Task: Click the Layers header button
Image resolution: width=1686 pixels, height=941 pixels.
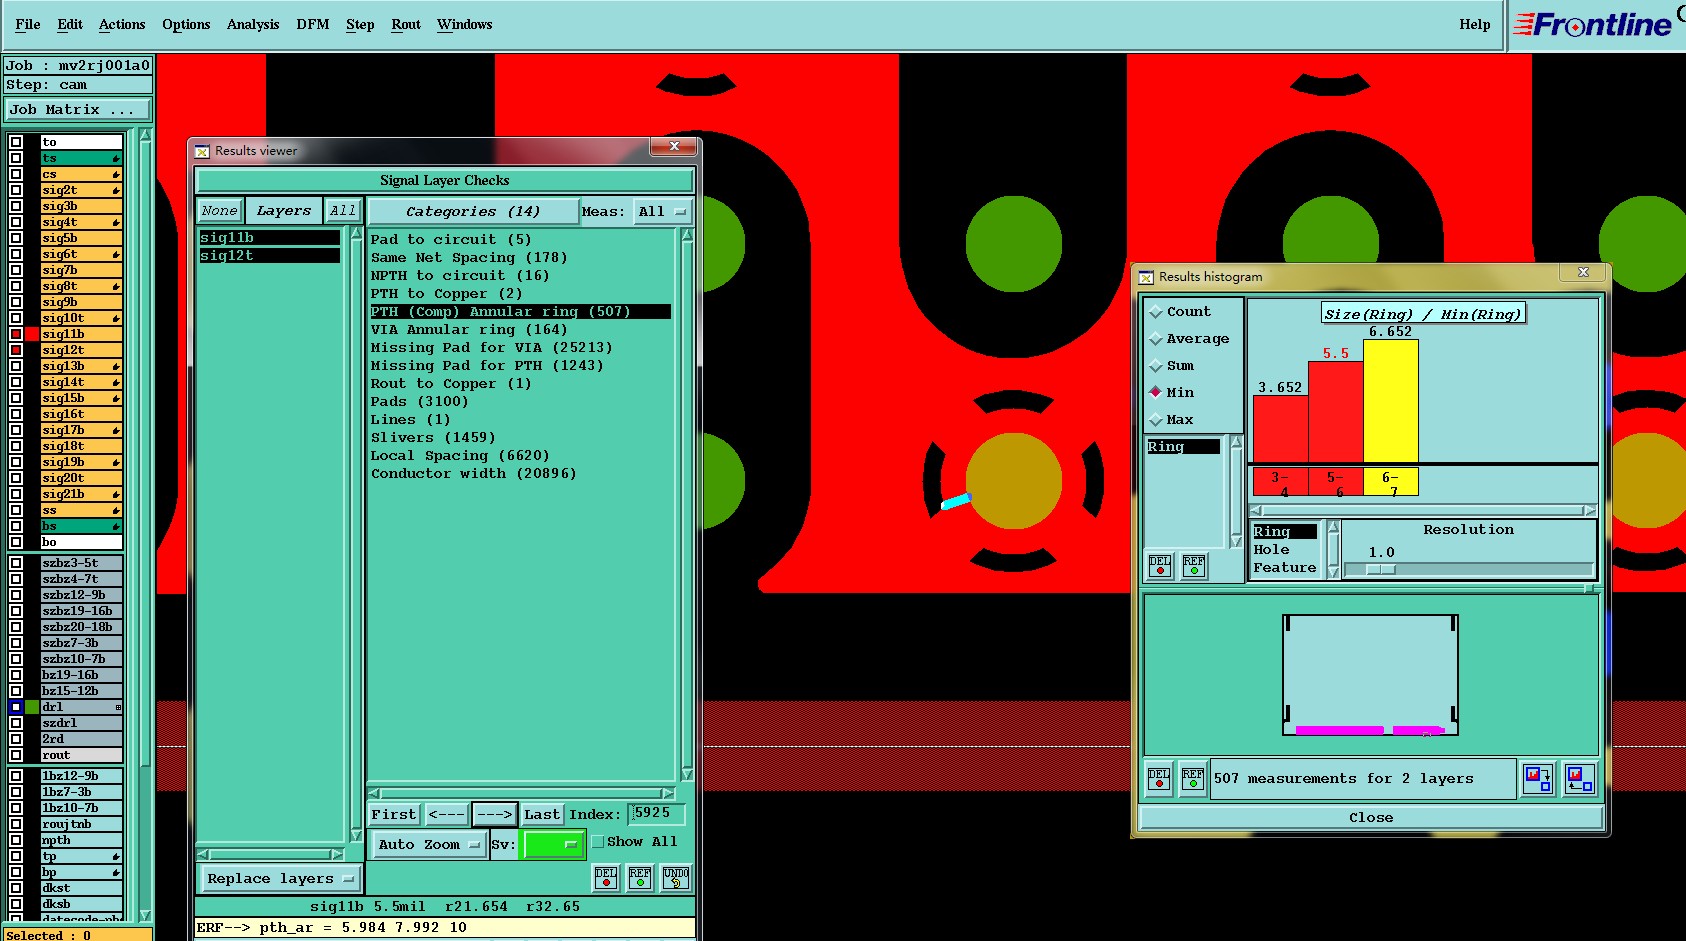Action: pyautogui.click(x=284, y=211)
